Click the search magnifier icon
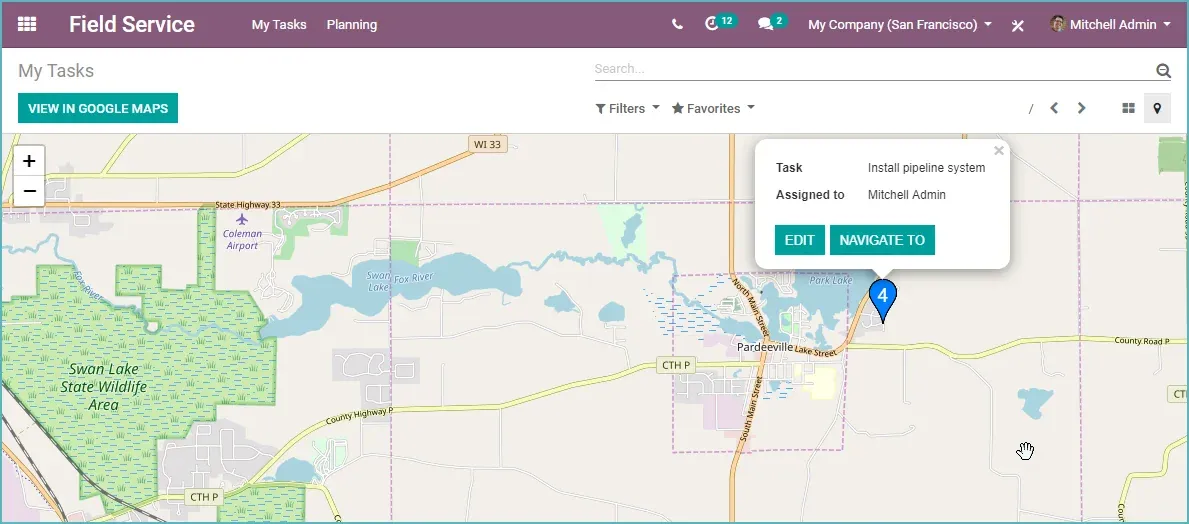The height and width of the screenshot is (524, 1189). (x=1163, y=71)
